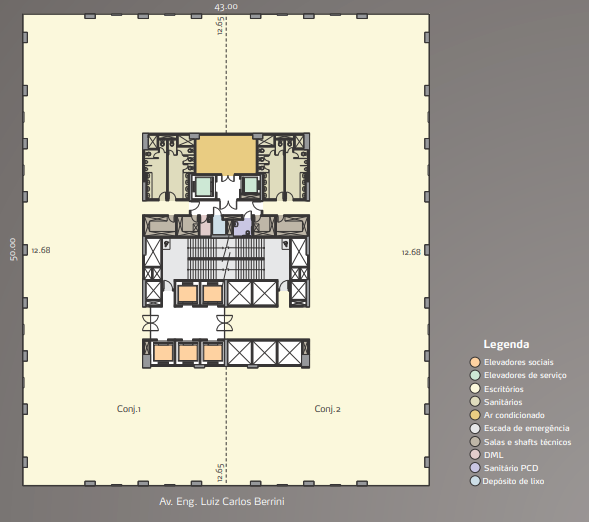Click the 43.00 width dimension
The image size is (589, 522).
coord(226,7)
